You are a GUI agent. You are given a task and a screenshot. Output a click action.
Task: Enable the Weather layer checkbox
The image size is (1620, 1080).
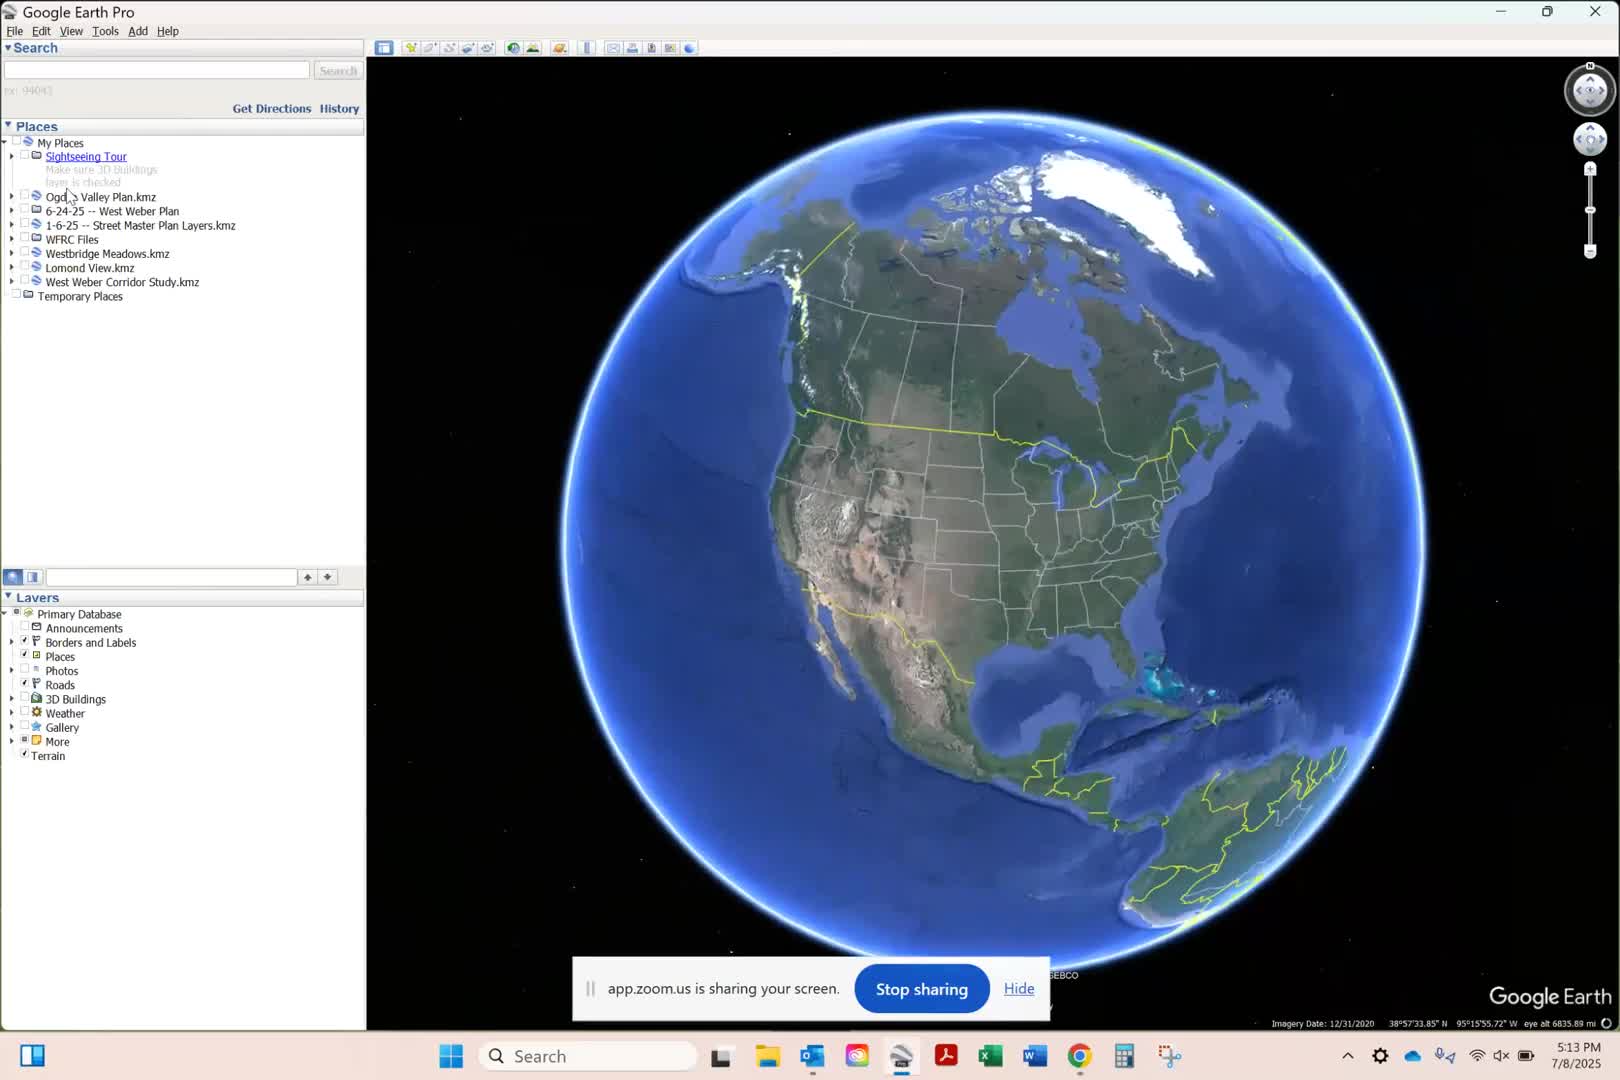[x=25, y=712]
